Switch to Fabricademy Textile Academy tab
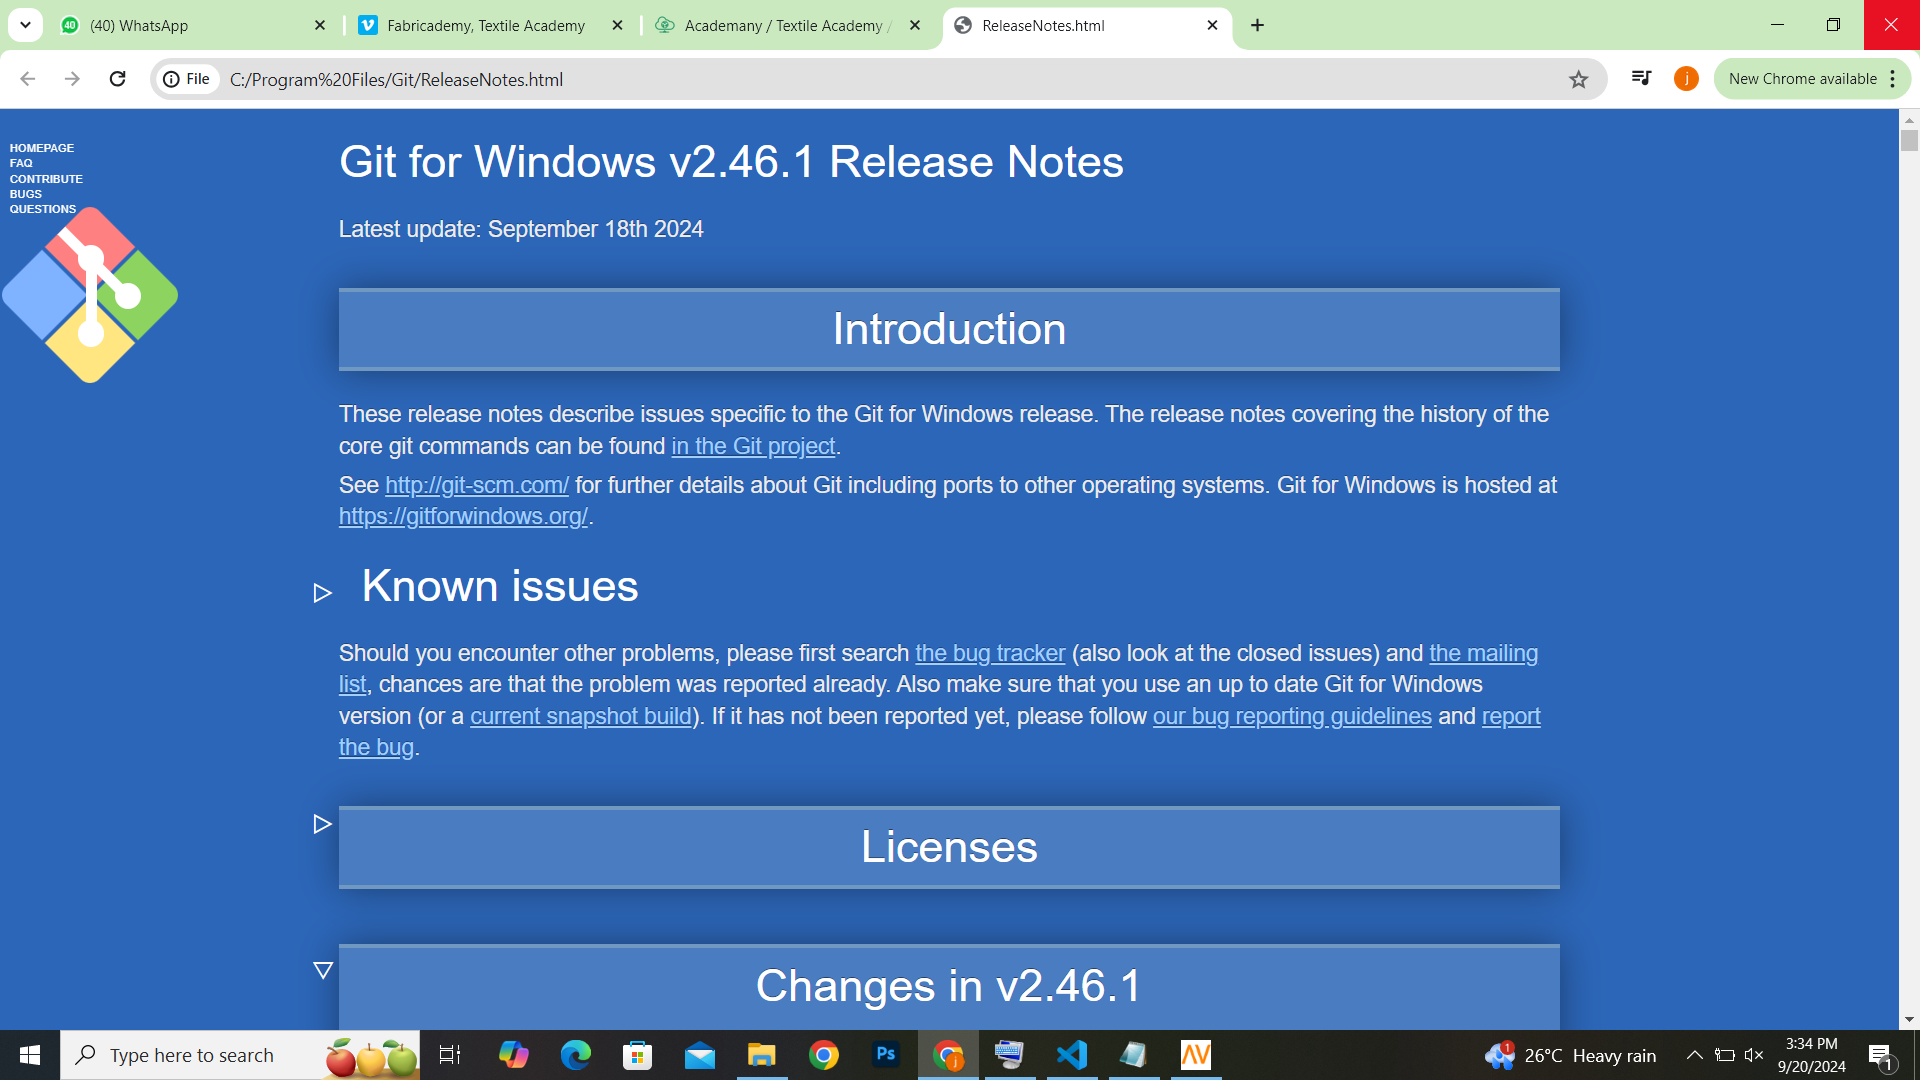1920x1080 pixels. click(x=488, y=25)
